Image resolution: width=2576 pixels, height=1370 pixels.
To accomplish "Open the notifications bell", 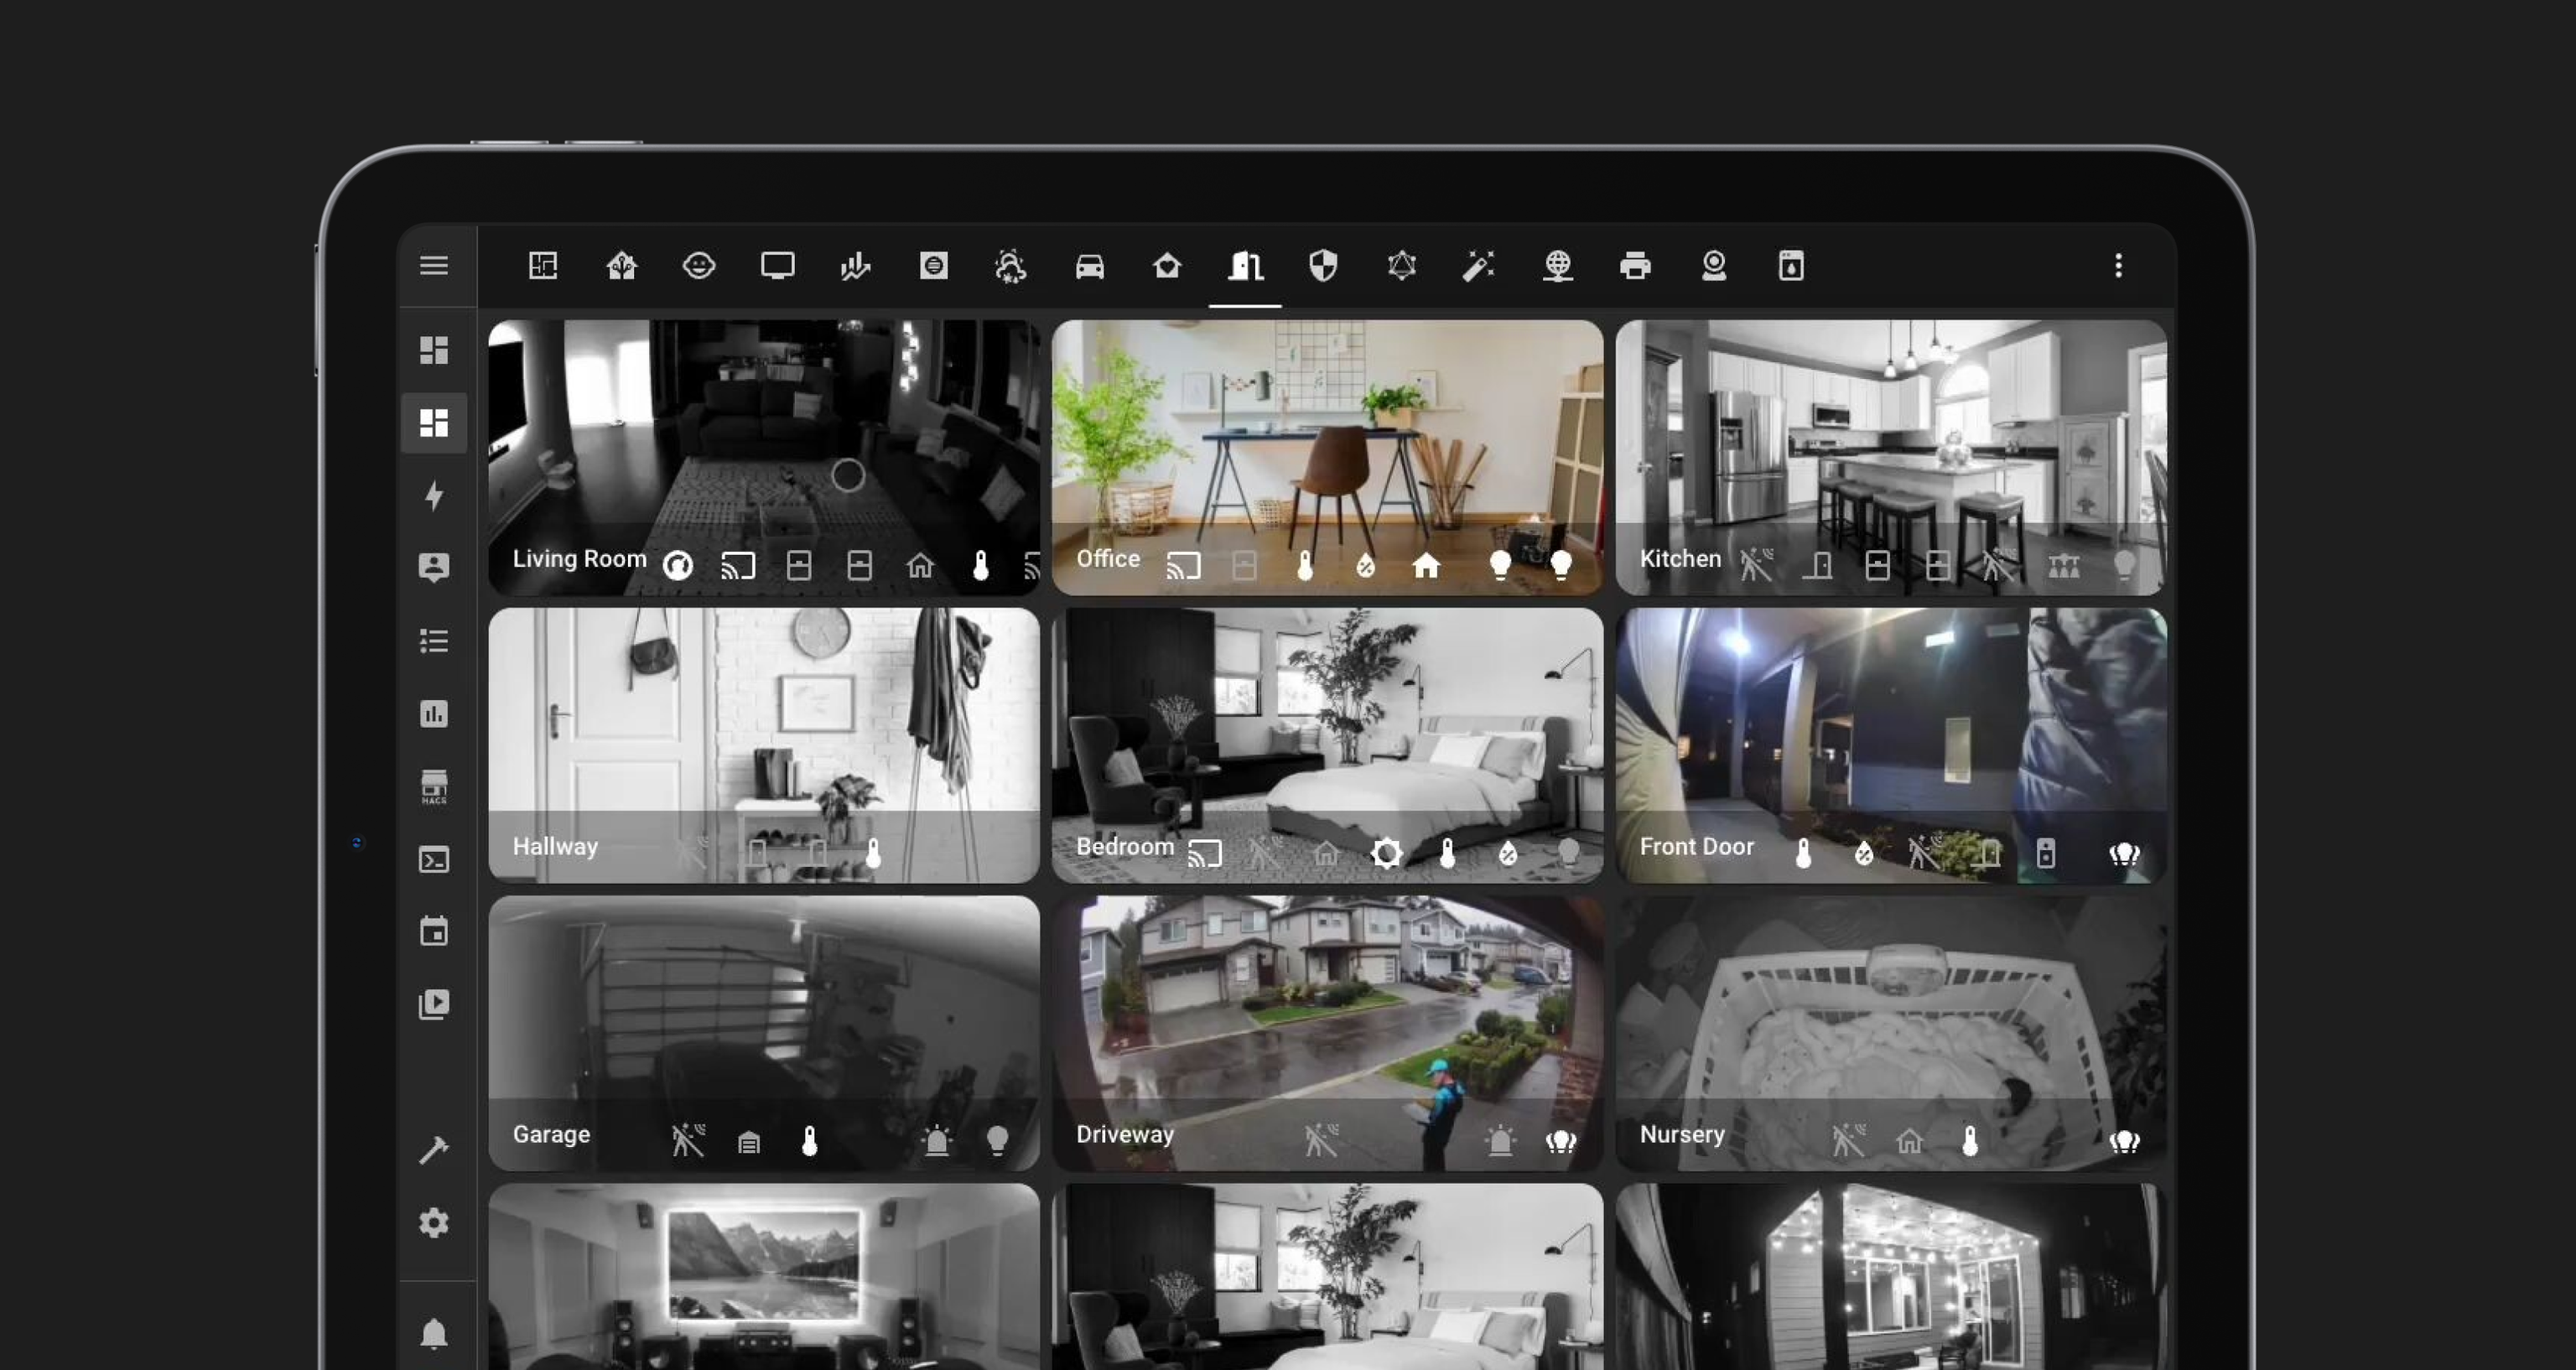I will [x=433, y=1333].
